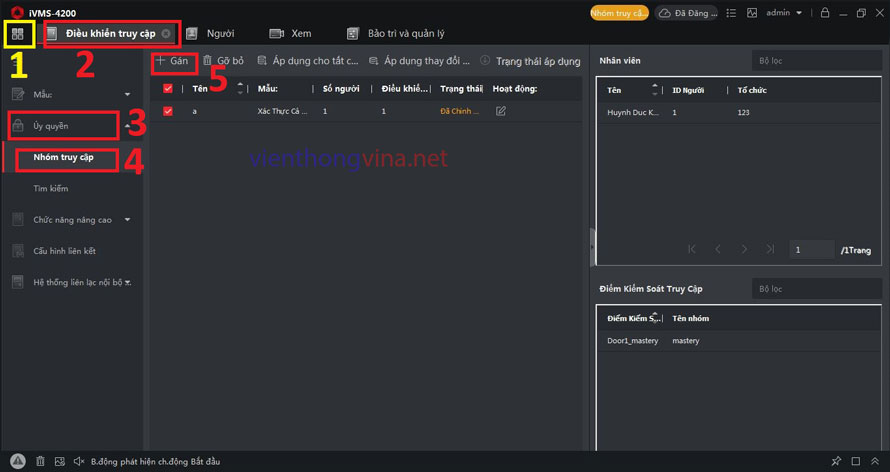The height and width of the screenshot is (472, 890).
Task: Click the trash icon in bottom status bar
Action: 40,461
